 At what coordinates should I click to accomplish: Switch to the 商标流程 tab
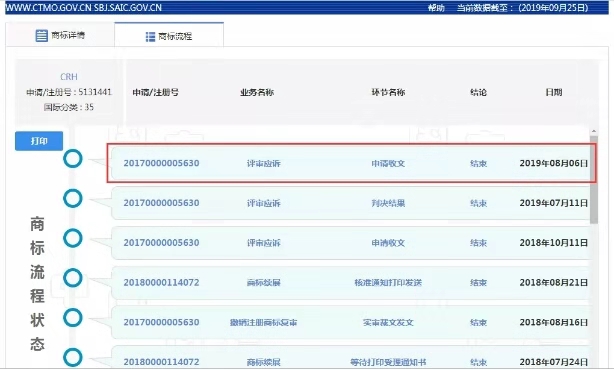click(x=169, y=36)
